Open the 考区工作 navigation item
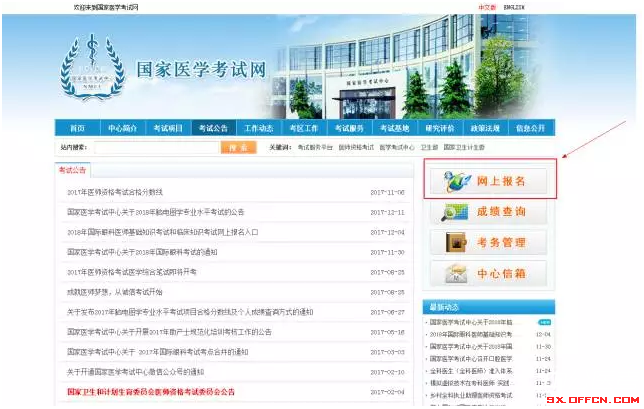 point(304,128)
